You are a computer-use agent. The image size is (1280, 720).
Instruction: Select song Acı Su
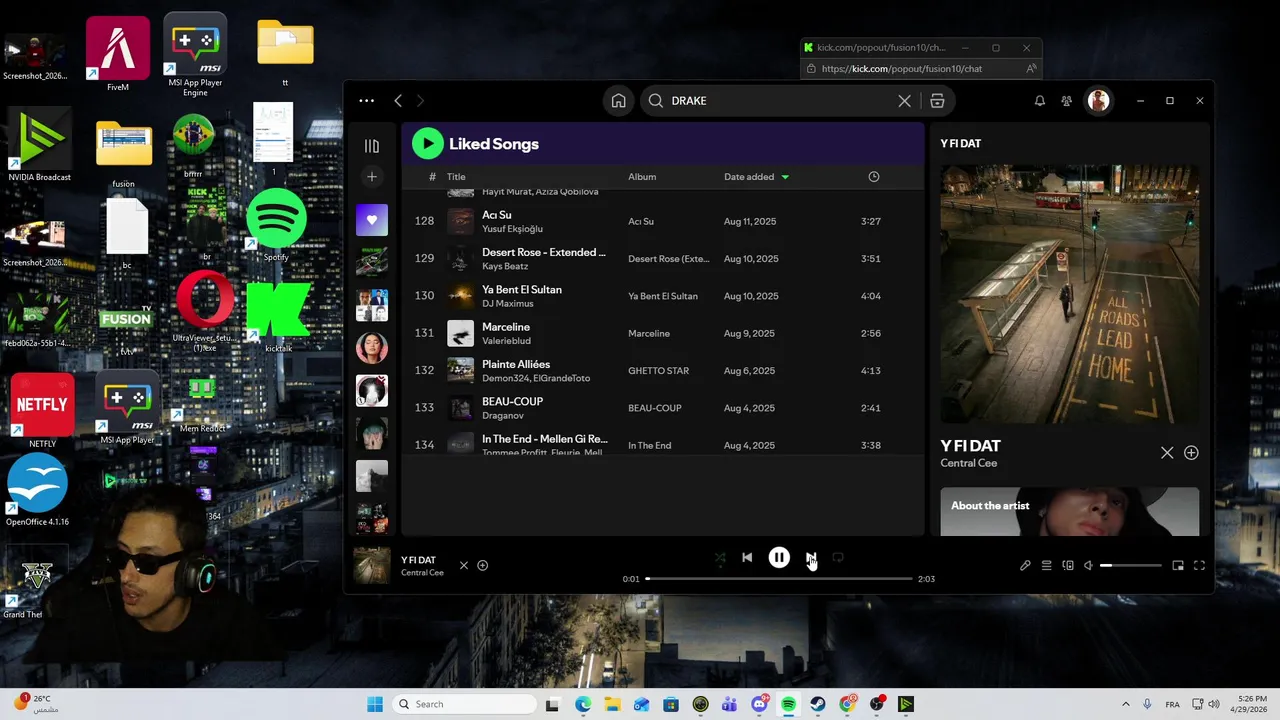(x=497, y=215)
